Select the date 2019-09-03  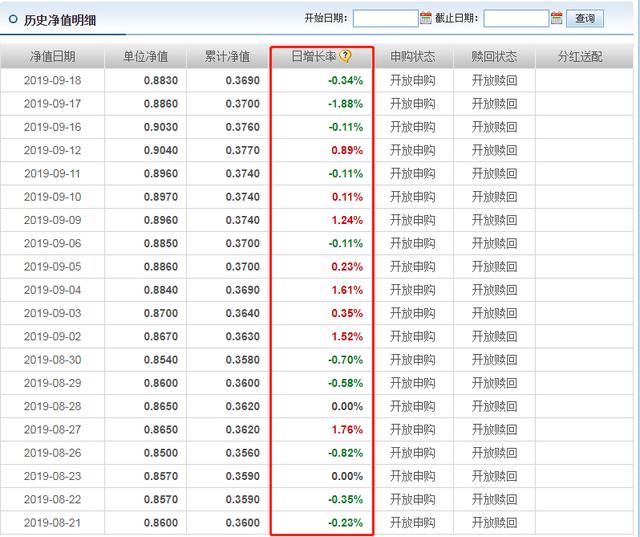tap(53, 313)
